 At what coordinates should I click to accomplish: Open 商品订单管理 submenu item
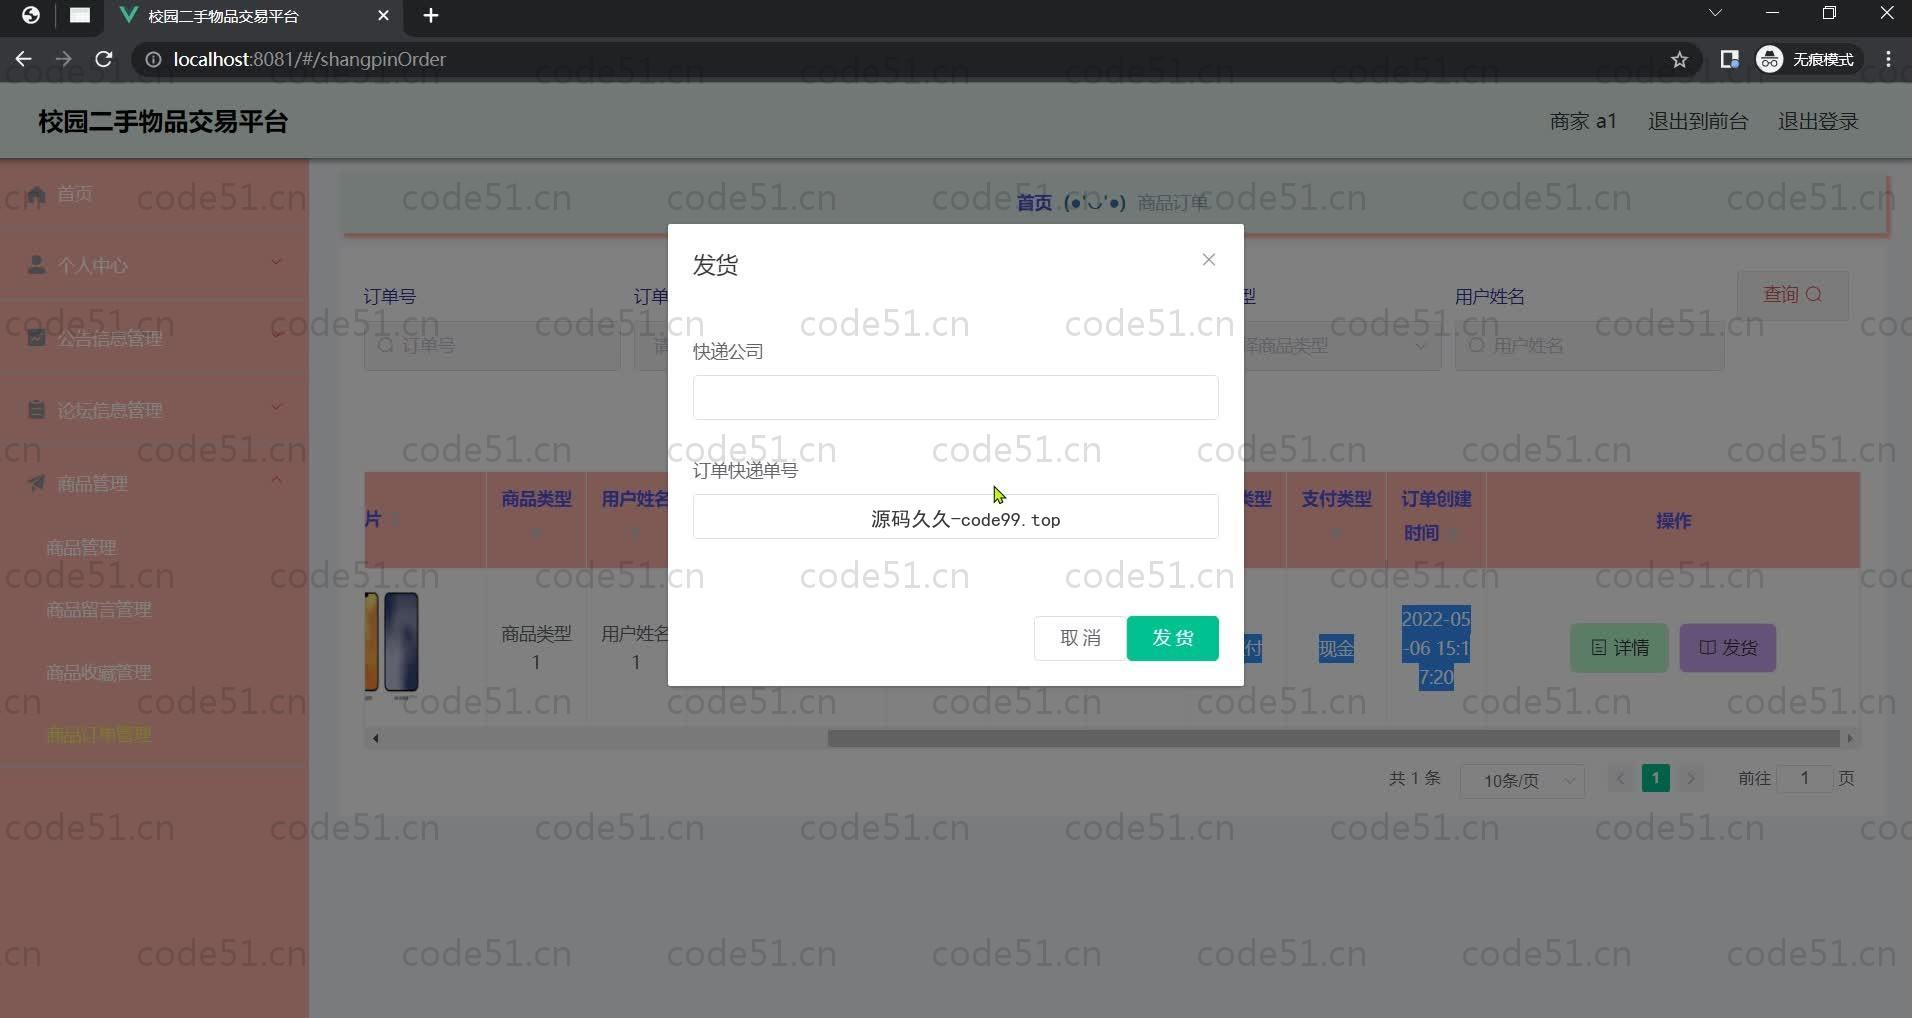(98, 734)
